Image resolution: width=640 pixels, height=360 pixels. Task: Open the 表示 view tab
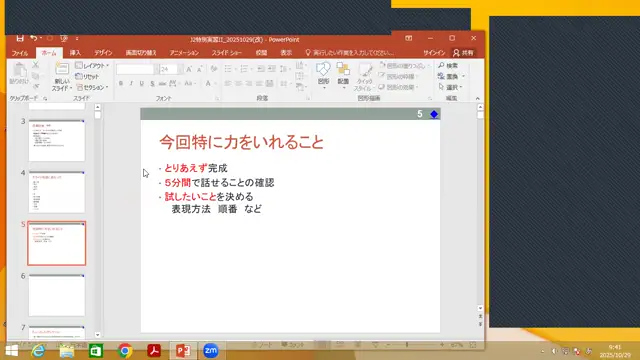coord(286,53)
